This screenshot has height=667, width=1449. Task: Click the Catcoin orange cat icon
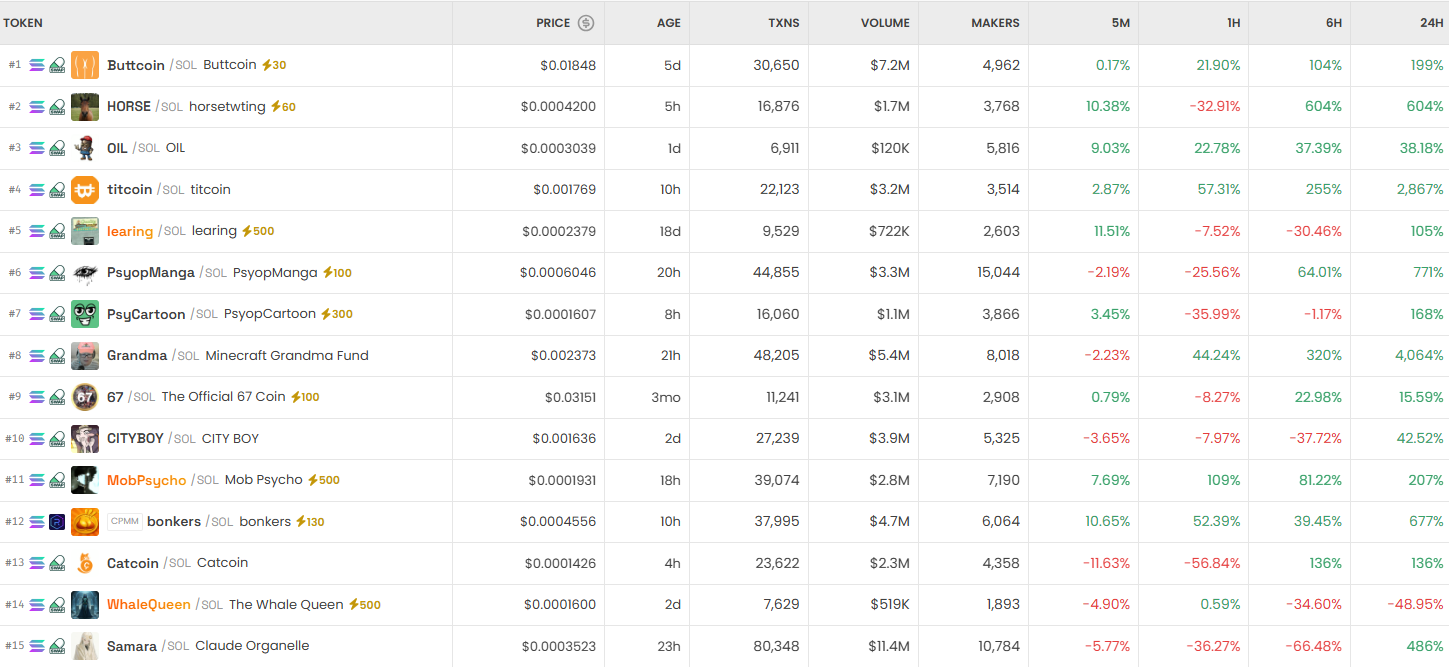[85, 563]
